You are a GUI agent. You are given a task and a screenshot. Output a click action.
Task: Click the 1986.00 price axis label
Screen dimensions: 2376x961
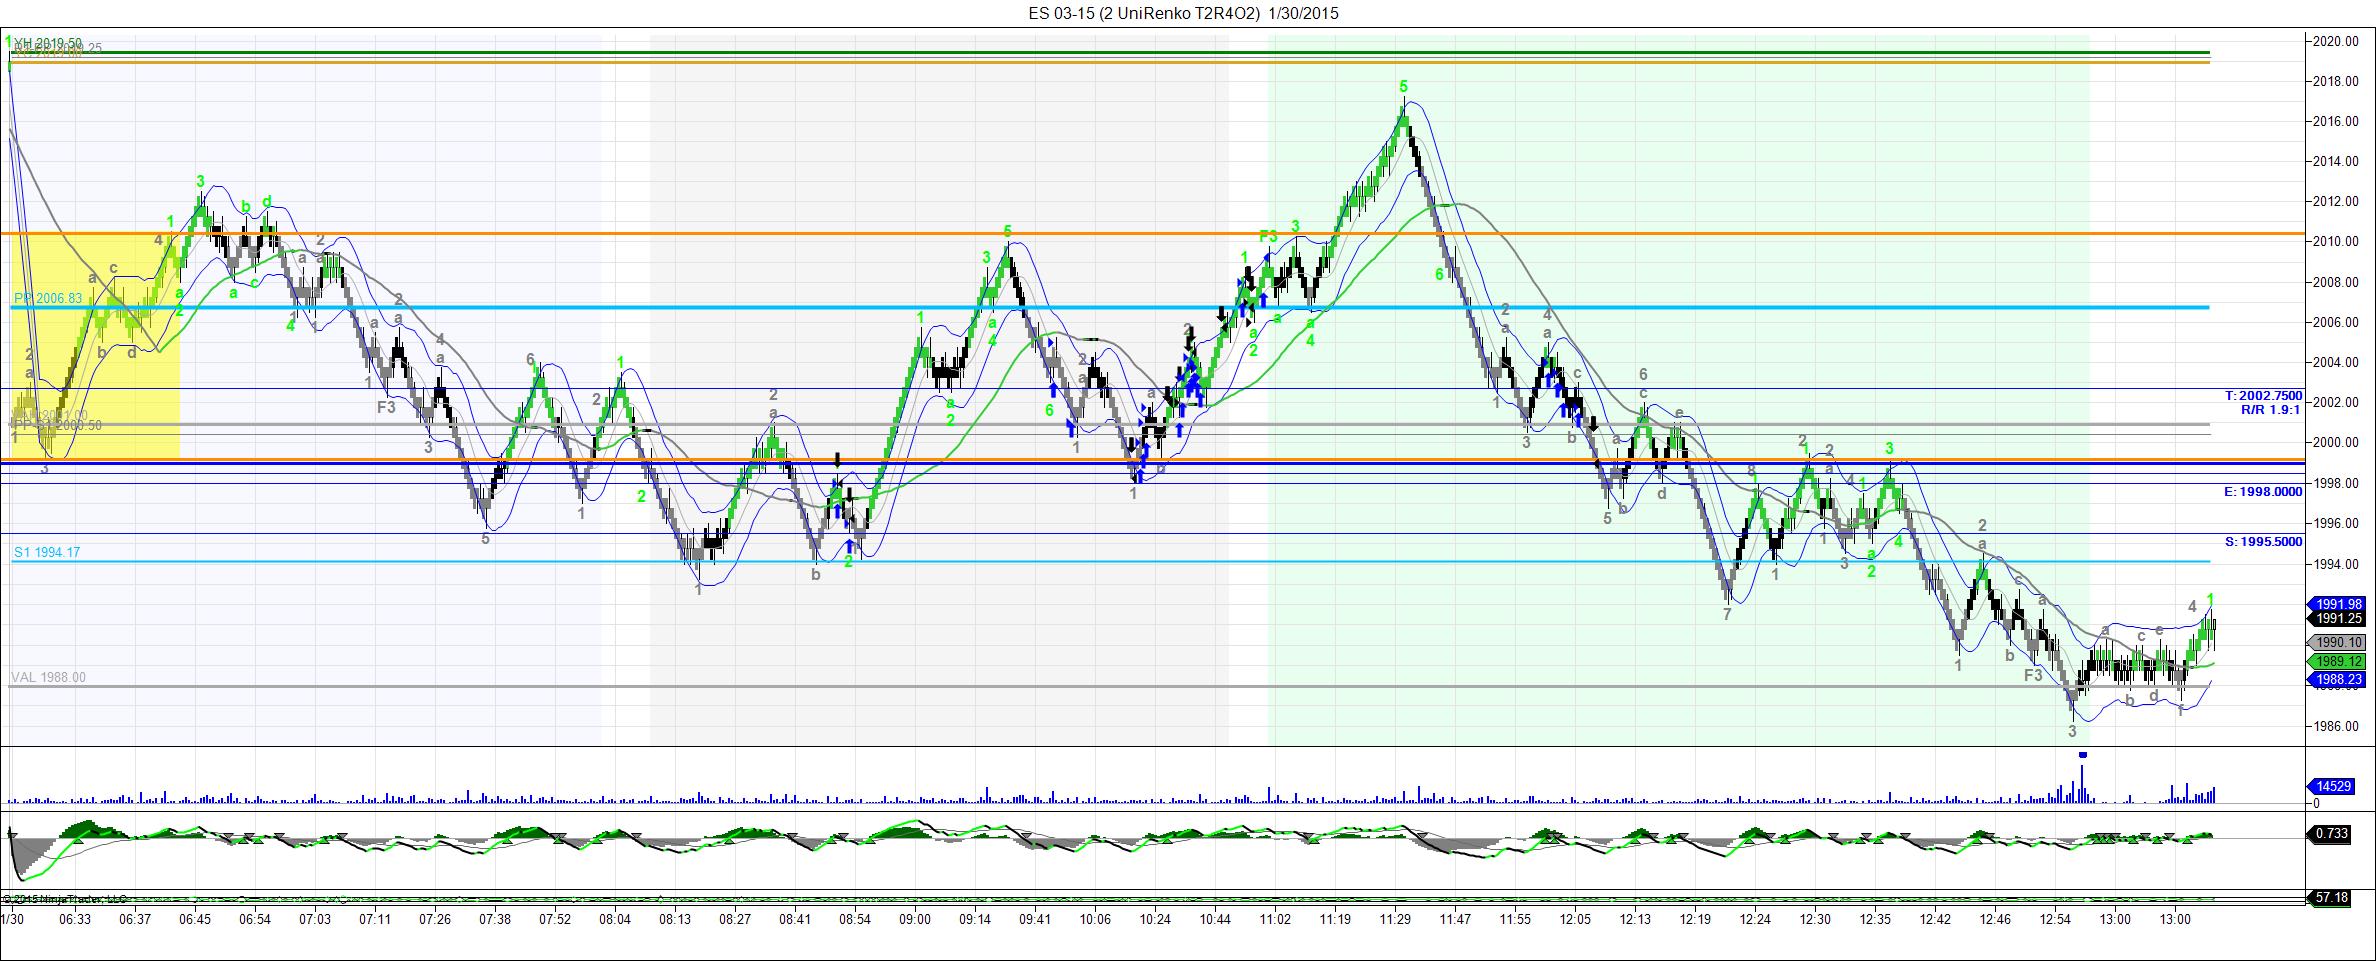(x=2338, y=726)
